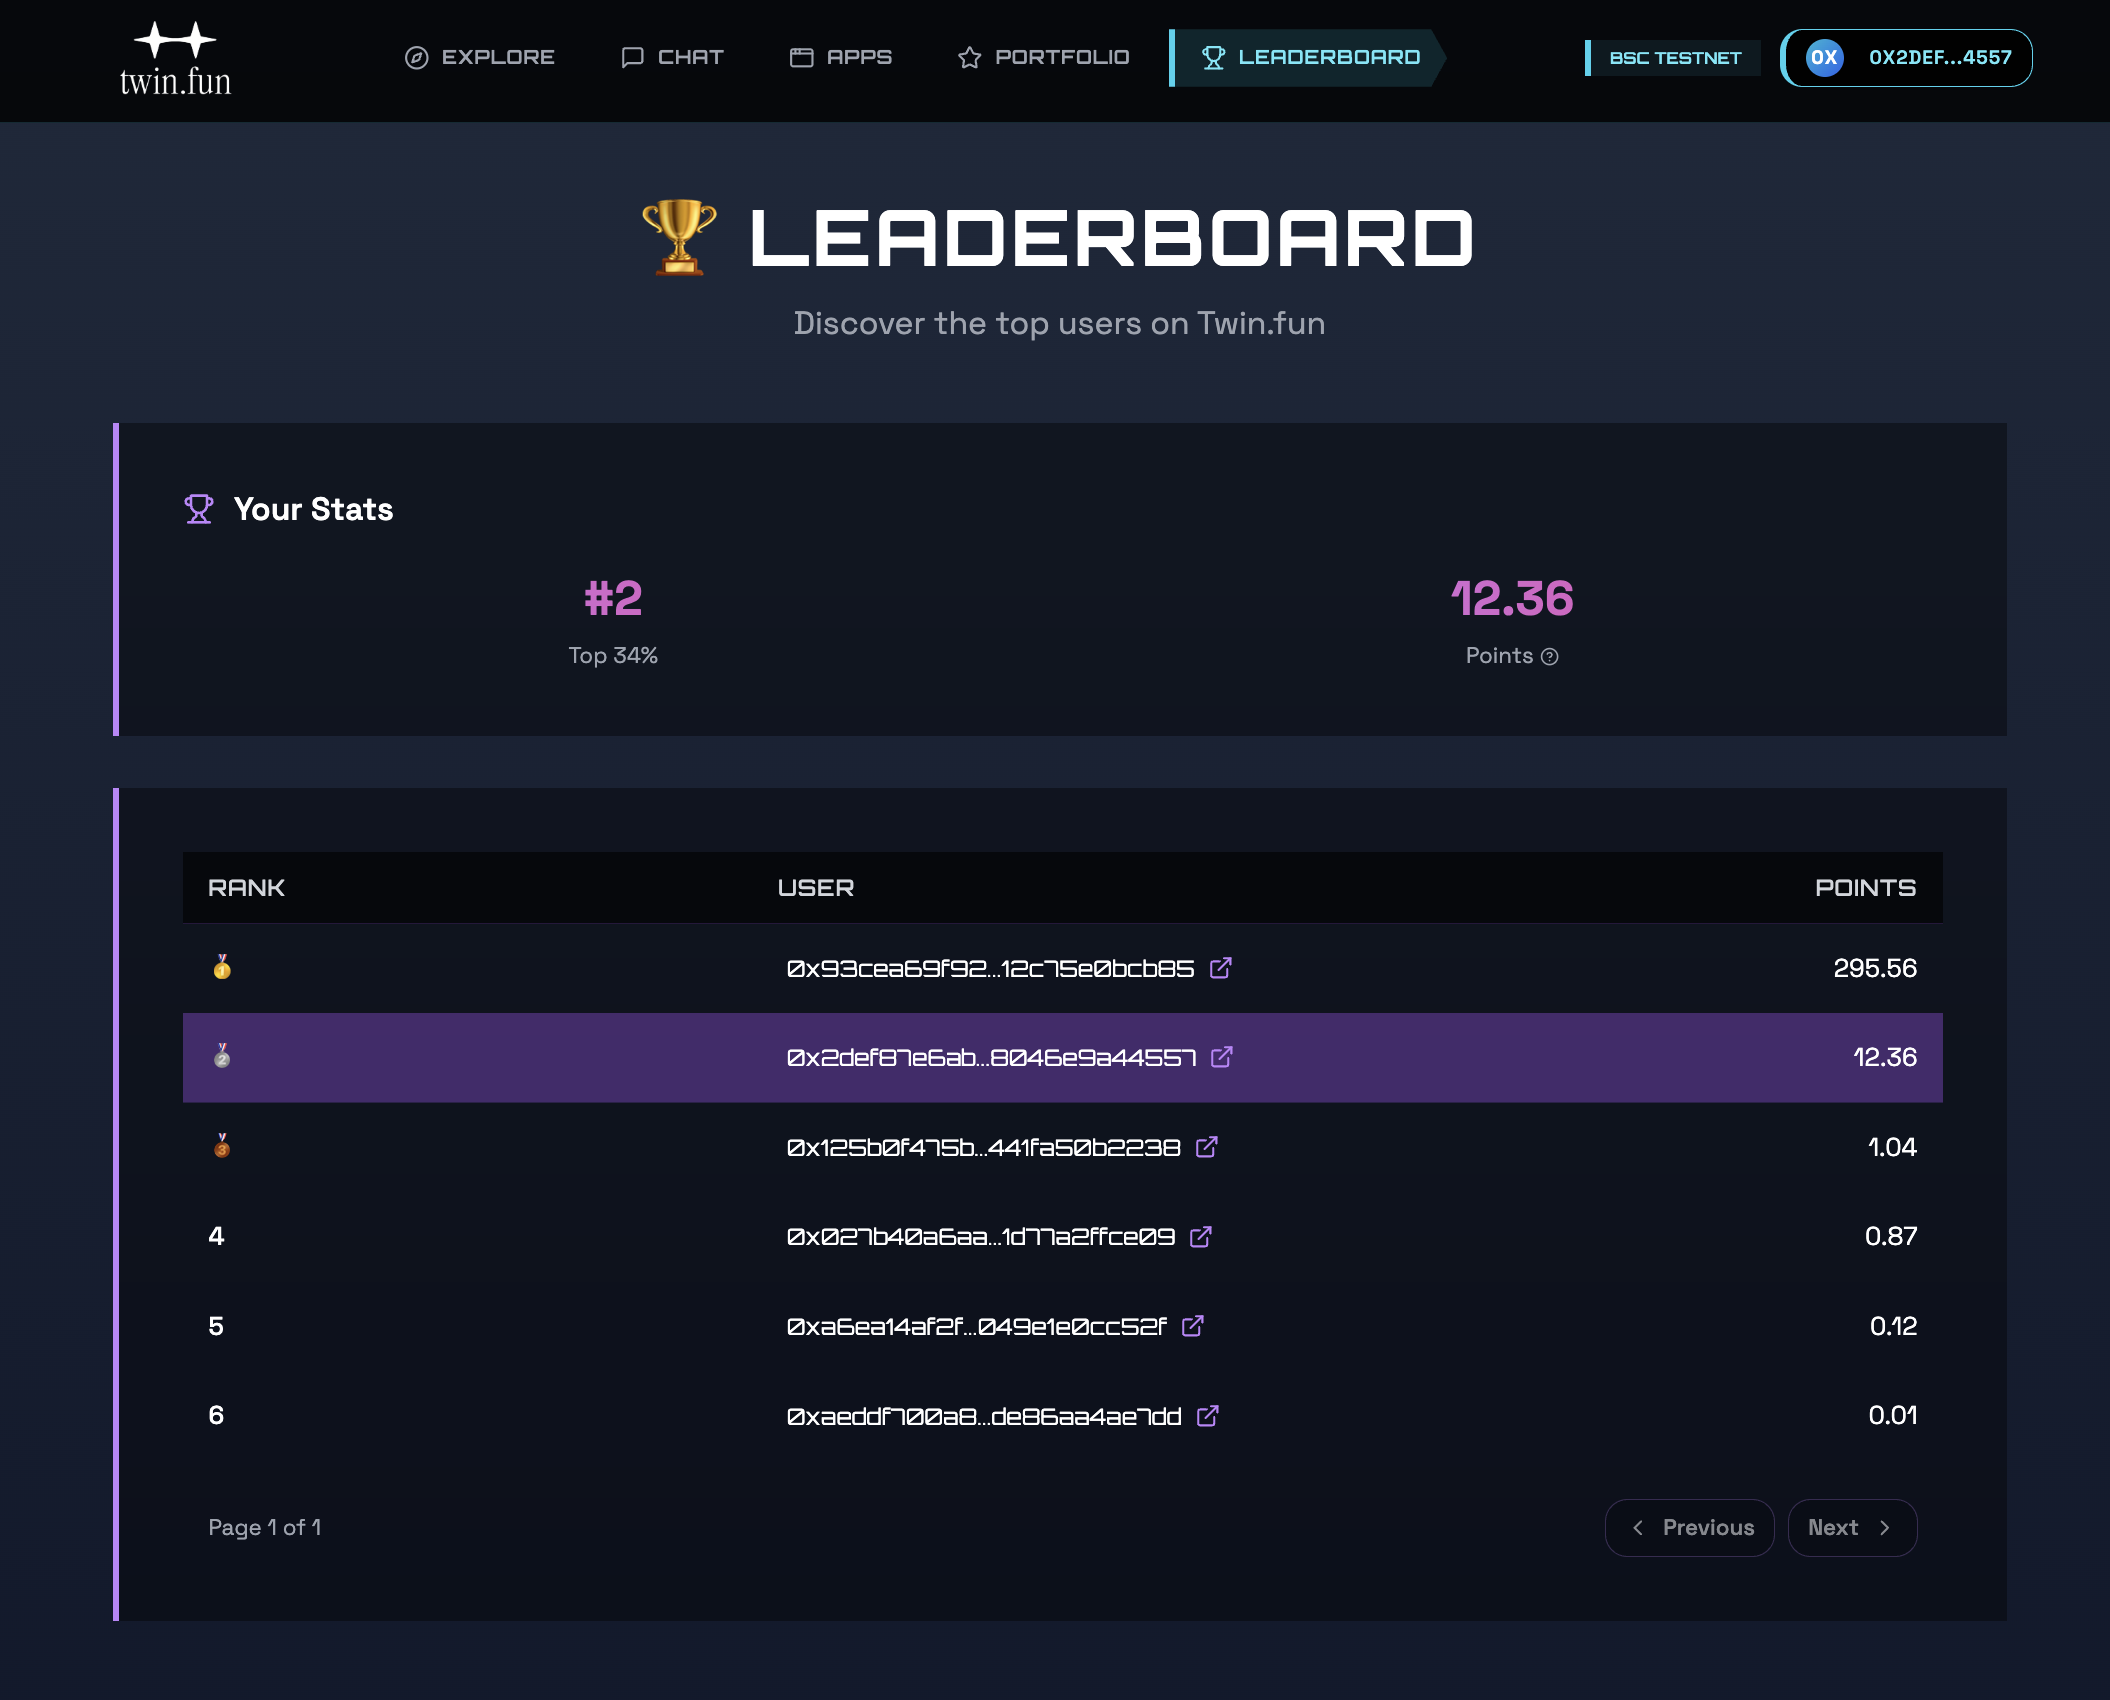Select the Explore compass icon

click(x=416, y=58)
